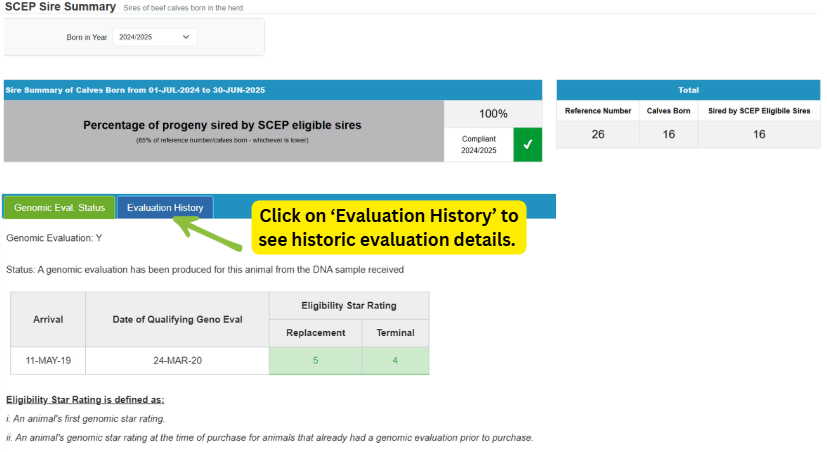Click the blue Sire Summary of Calves Born banner

tap(272, 89)
